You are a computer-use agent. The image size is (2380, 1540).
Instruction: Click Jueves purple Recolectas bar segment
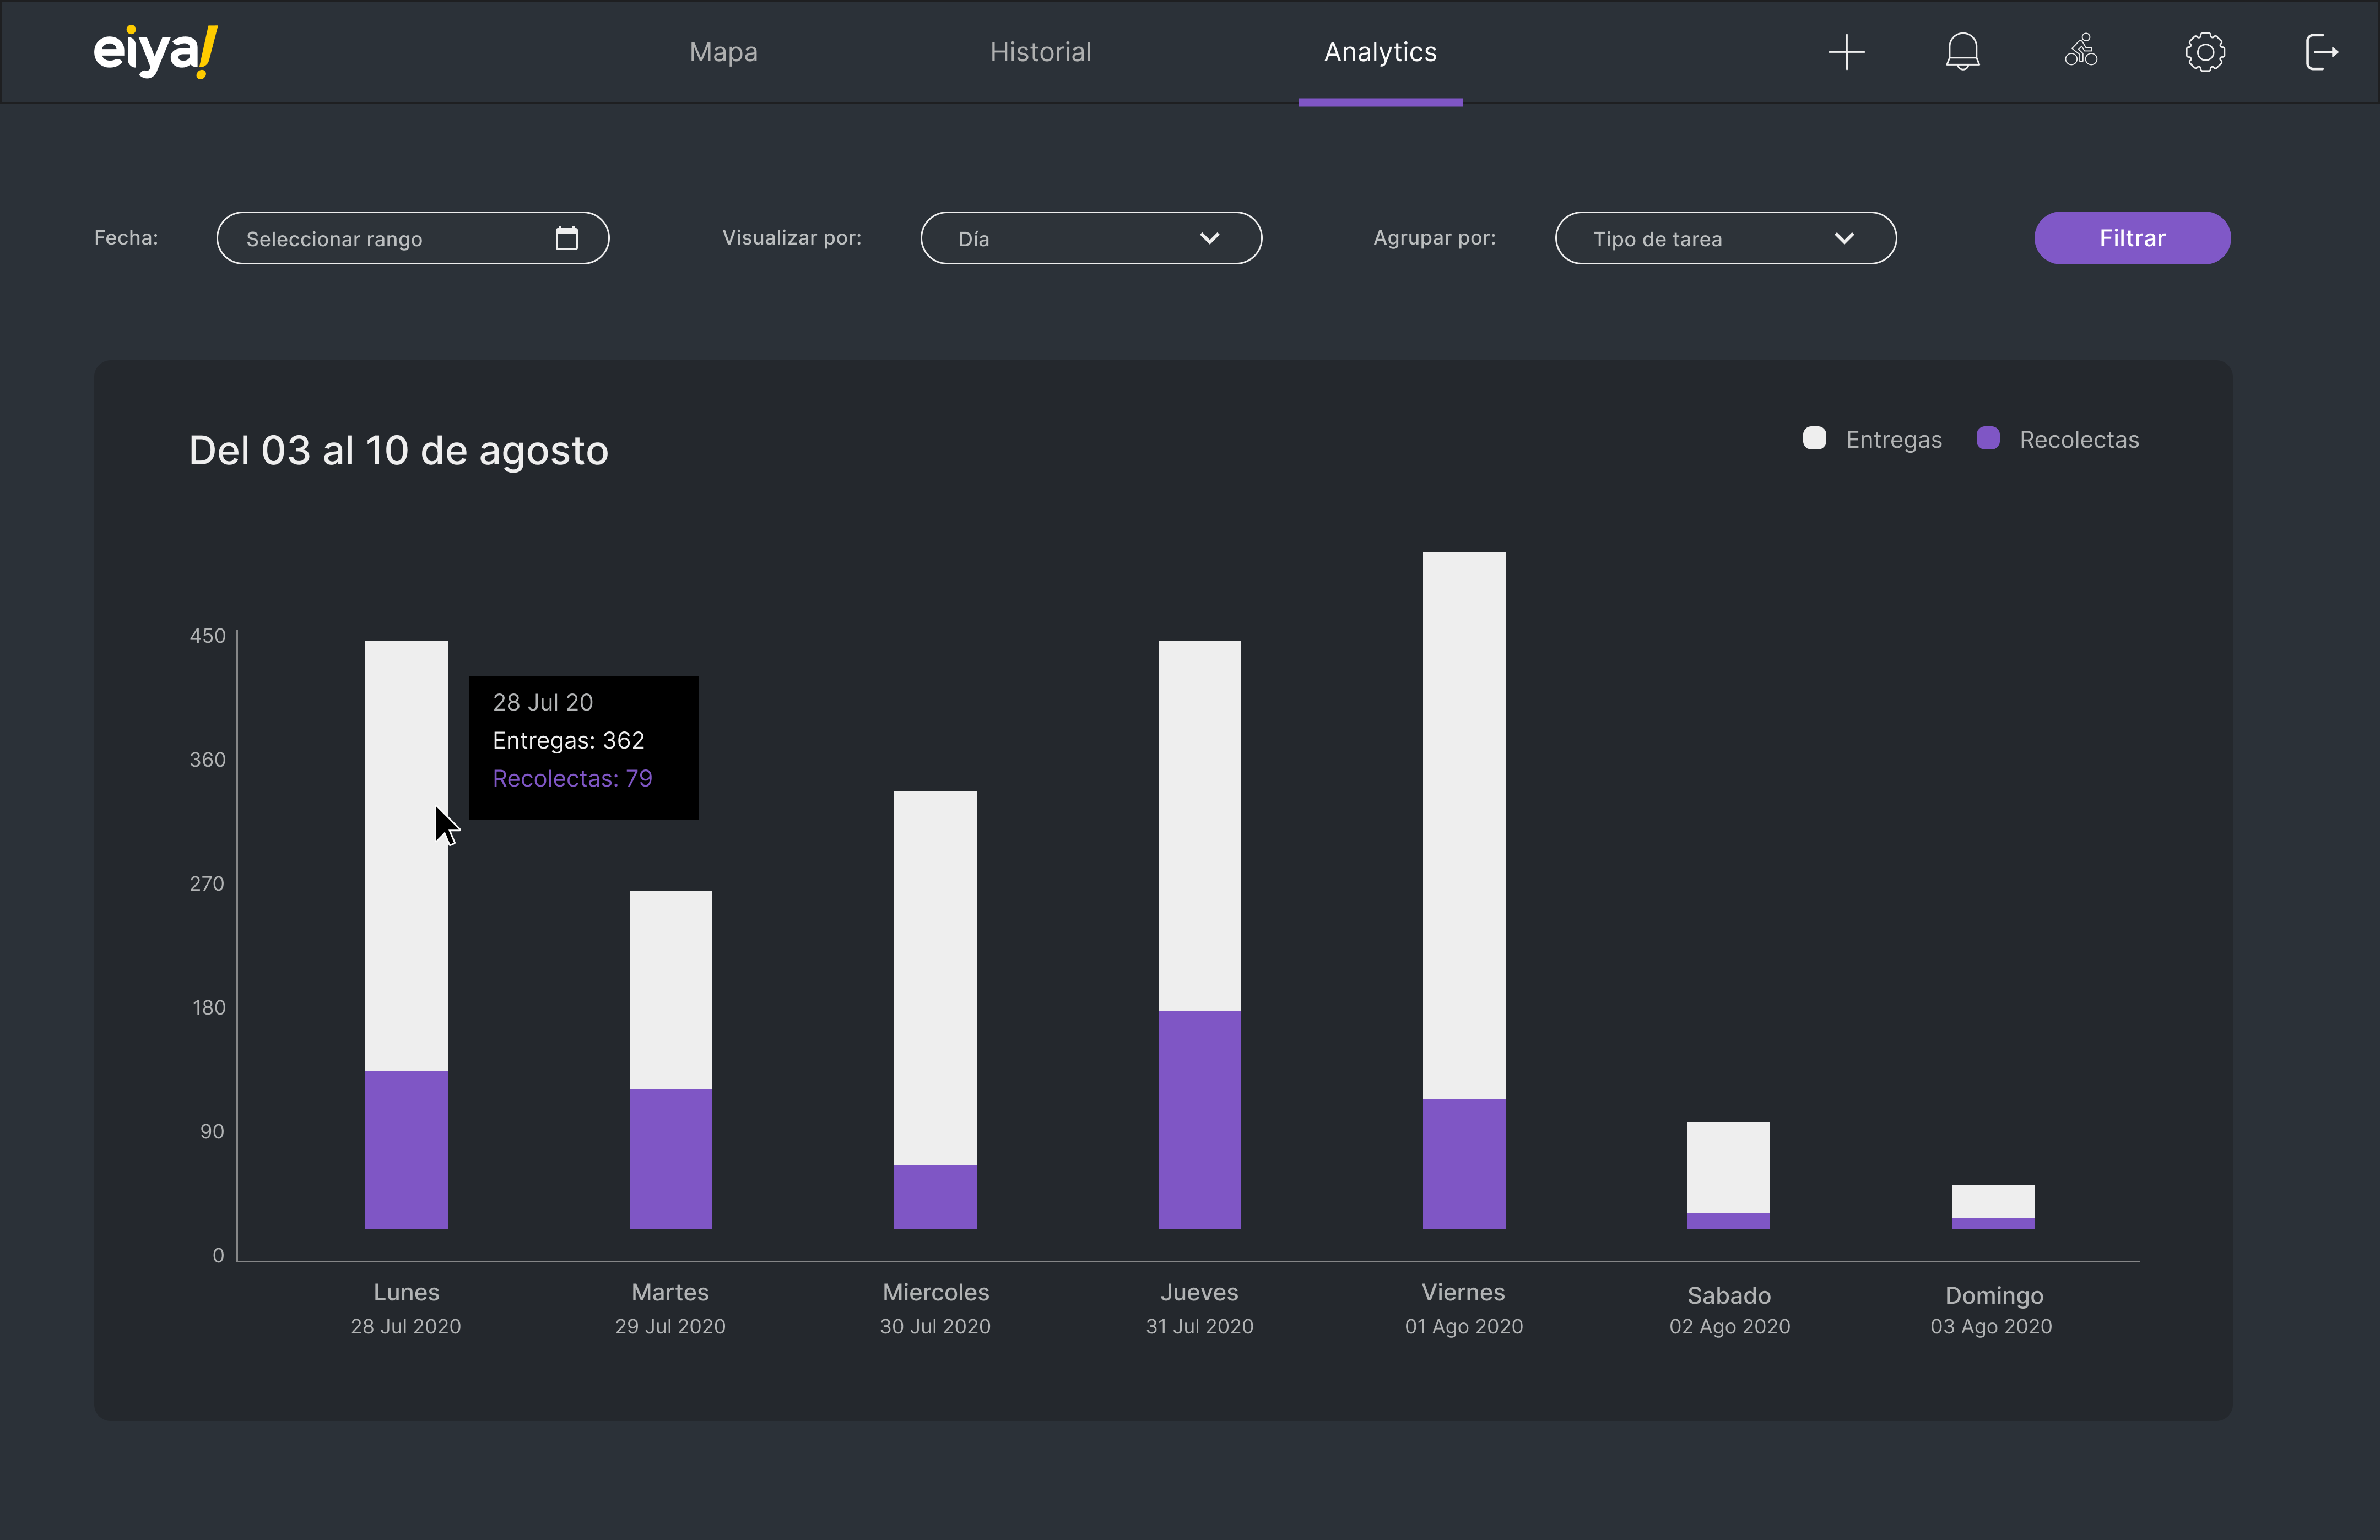(x=1199, y=1120)
